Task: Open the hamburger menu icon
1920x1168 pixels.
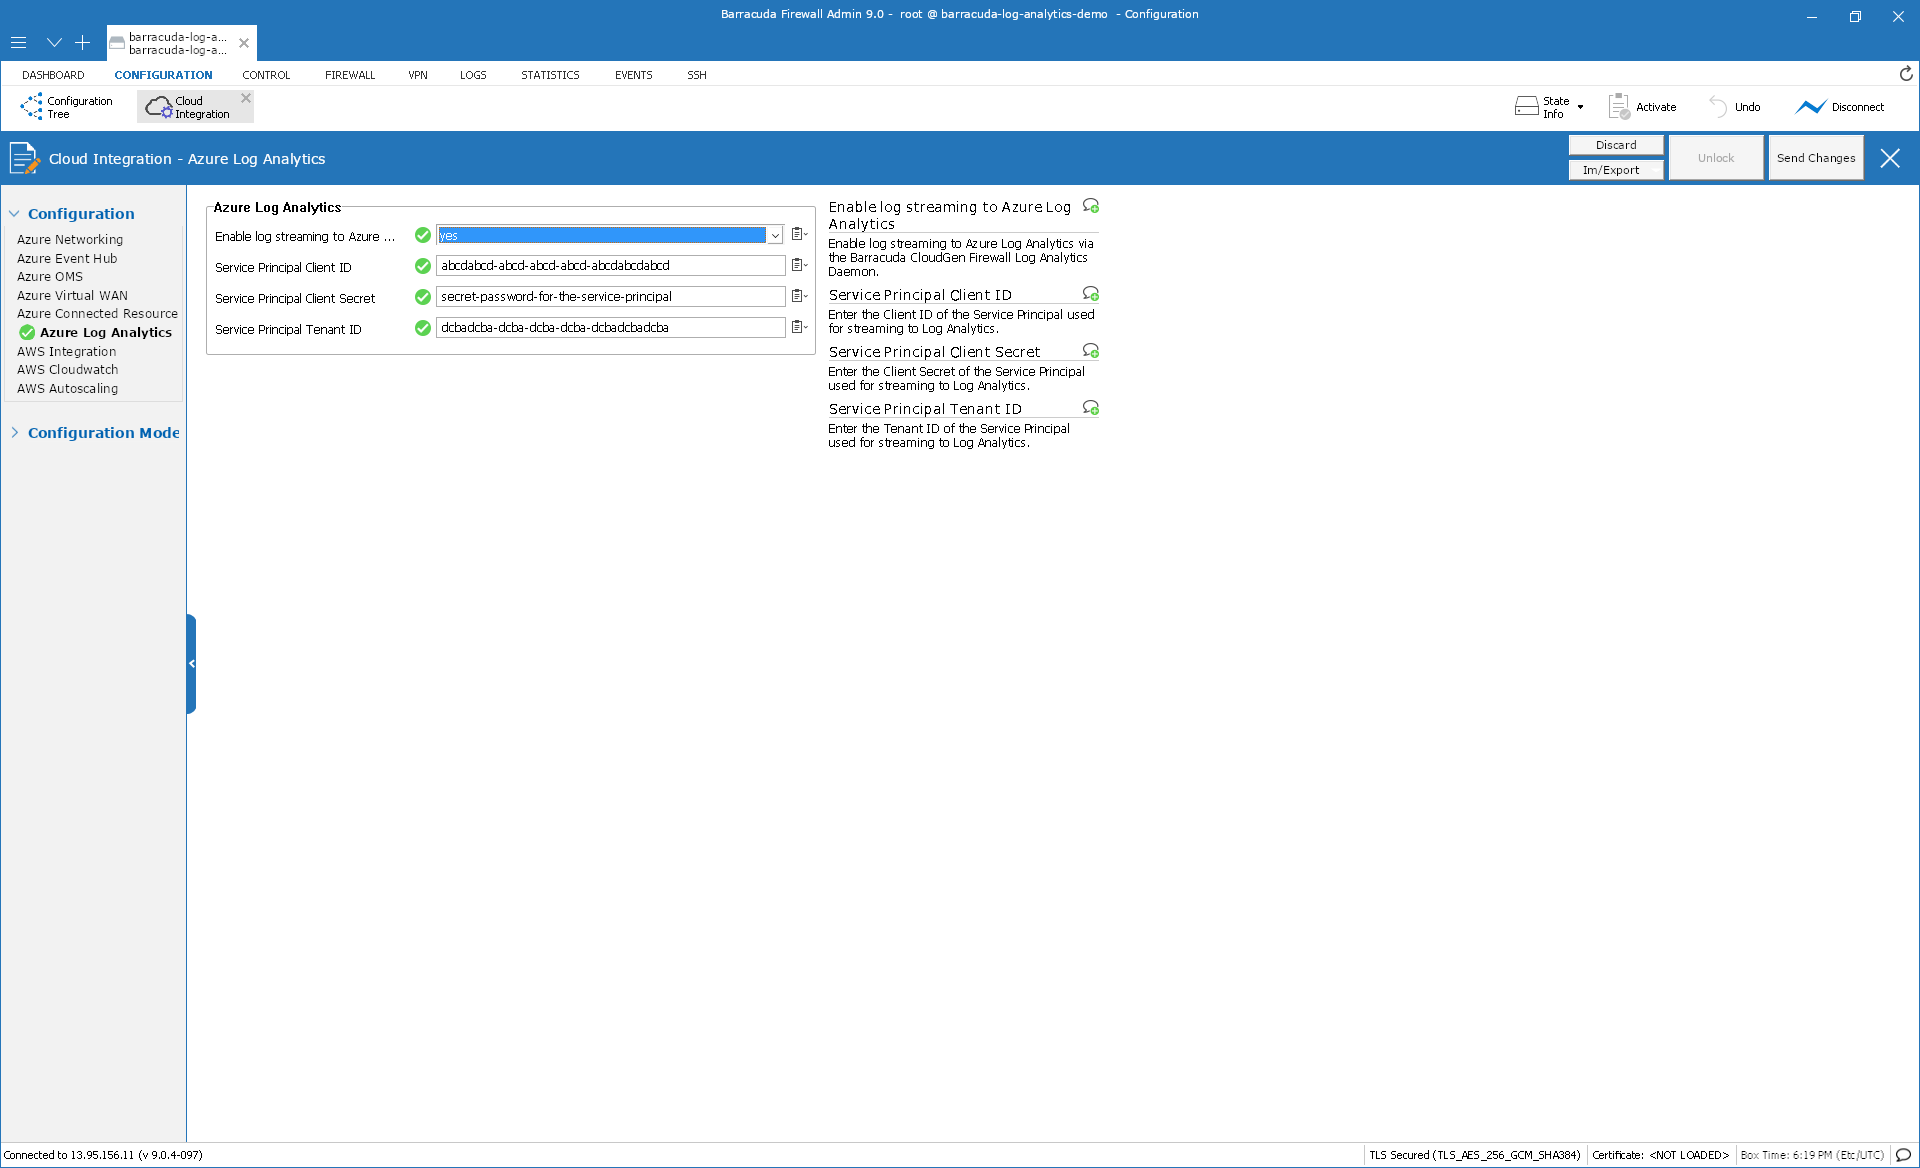Action: coord(18,43)
